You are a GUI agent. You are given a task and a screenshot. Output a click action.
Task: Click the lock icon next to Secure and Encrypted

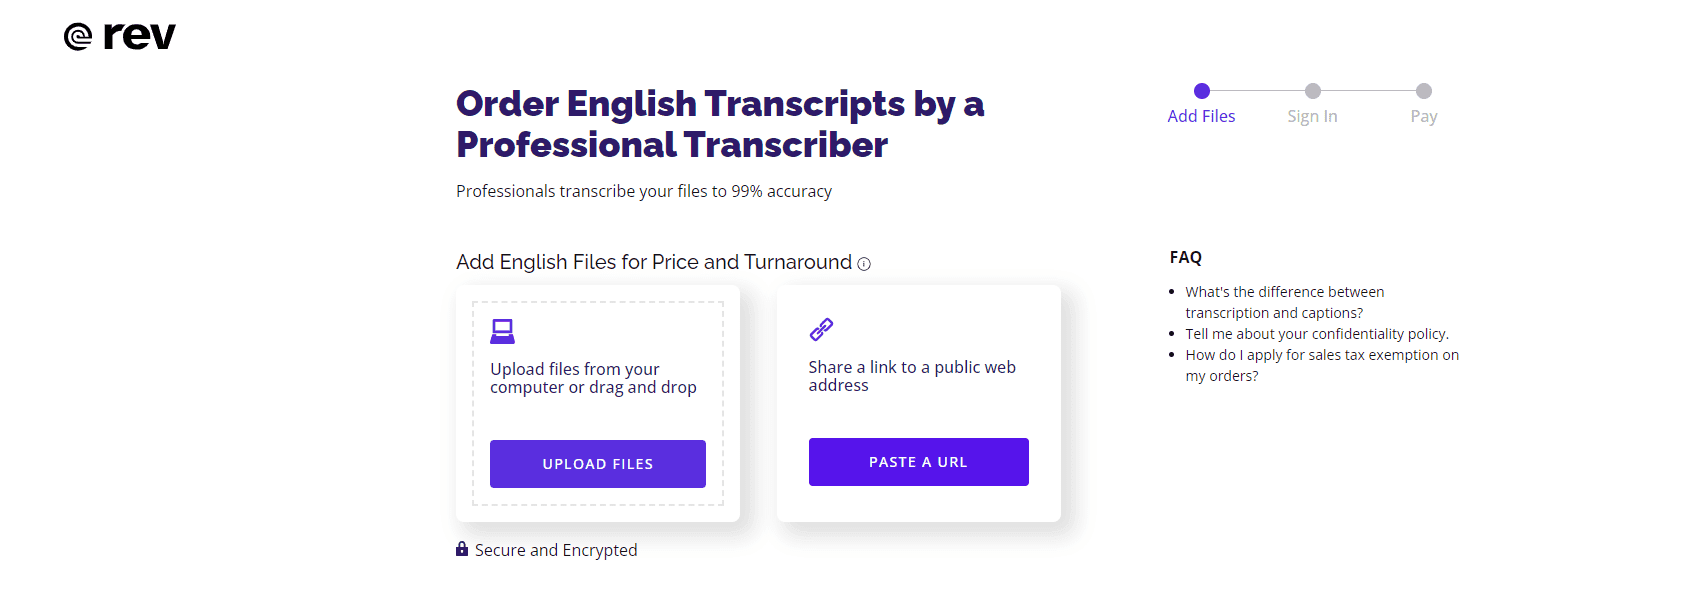pos(461,549)
